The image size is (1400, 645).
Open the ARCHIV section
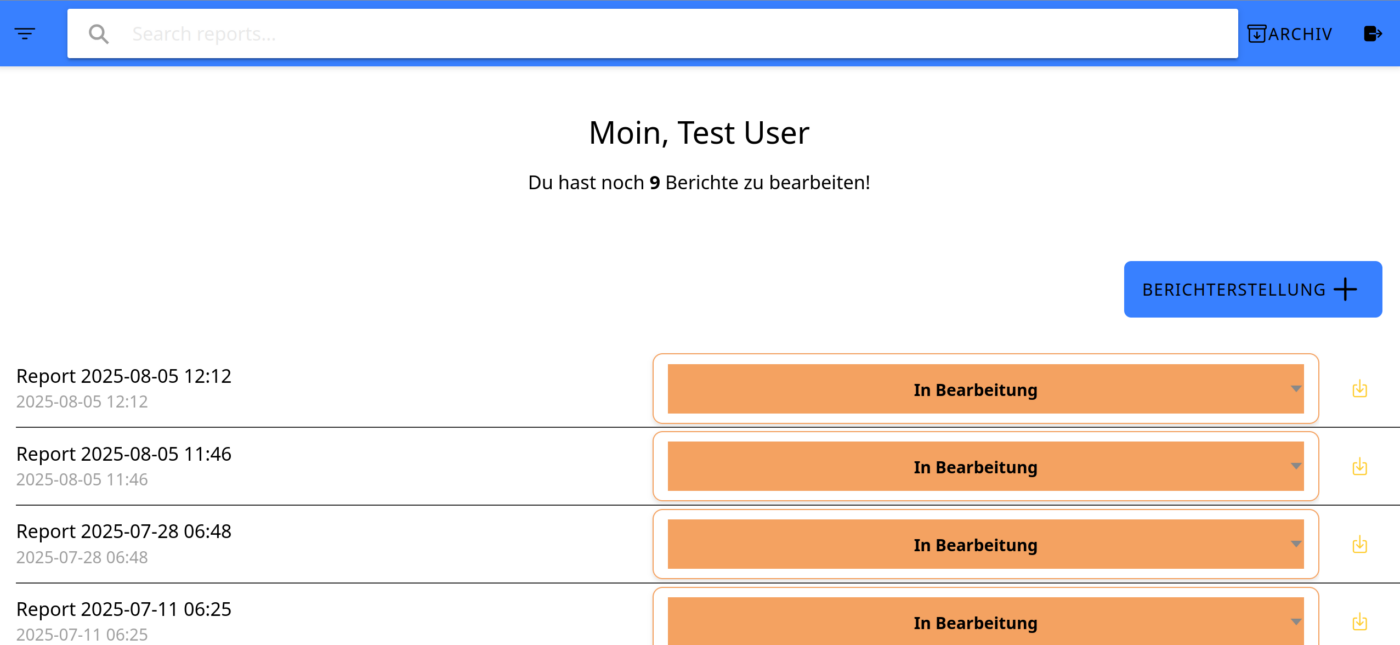[x=1290, y=34]
